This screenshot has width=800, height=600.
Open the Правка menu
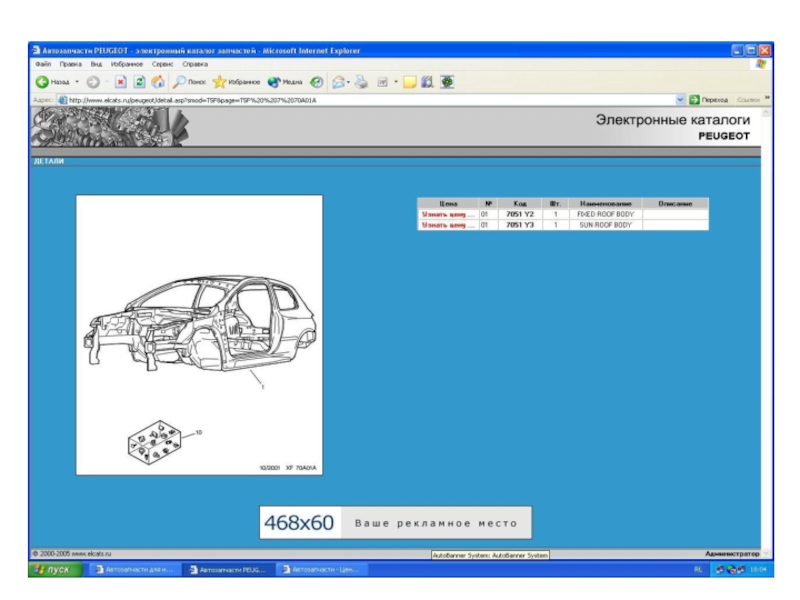(70, 64)
